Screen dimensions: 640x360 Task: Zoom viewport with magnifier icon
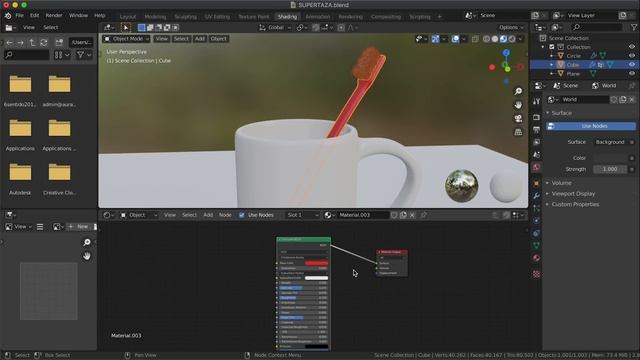518,91
